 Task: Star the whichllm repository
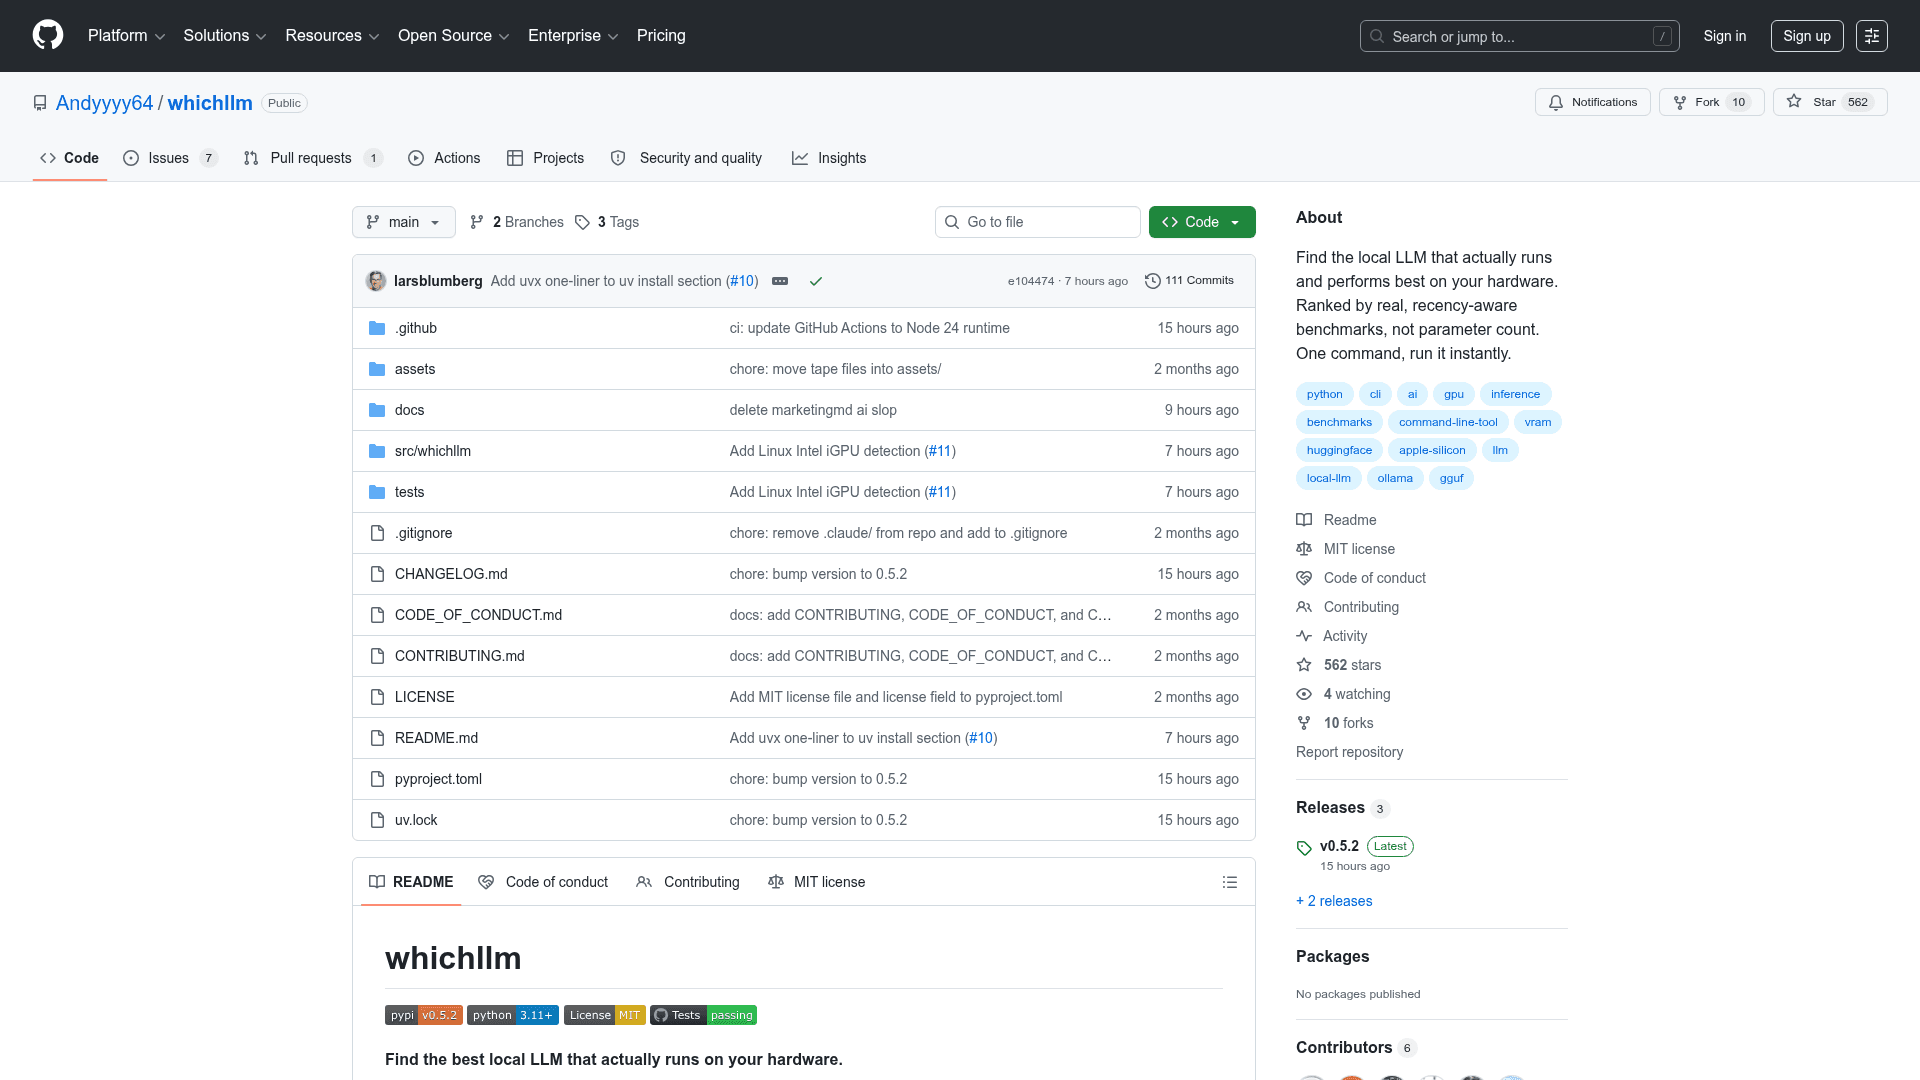[1830, 102]
